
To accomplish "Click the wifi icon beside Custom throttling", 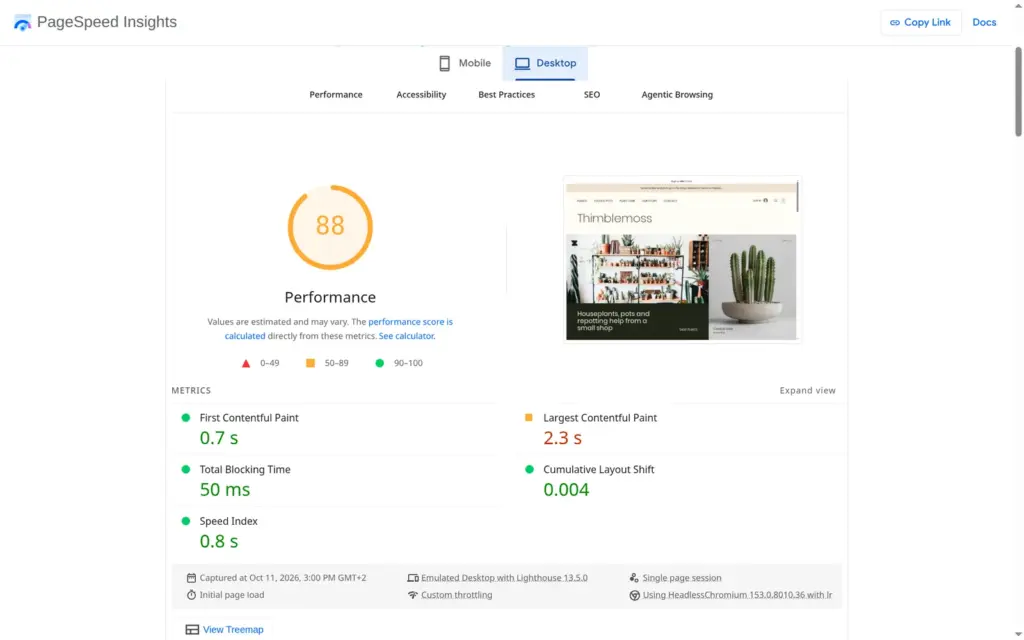I will [413, 595].
